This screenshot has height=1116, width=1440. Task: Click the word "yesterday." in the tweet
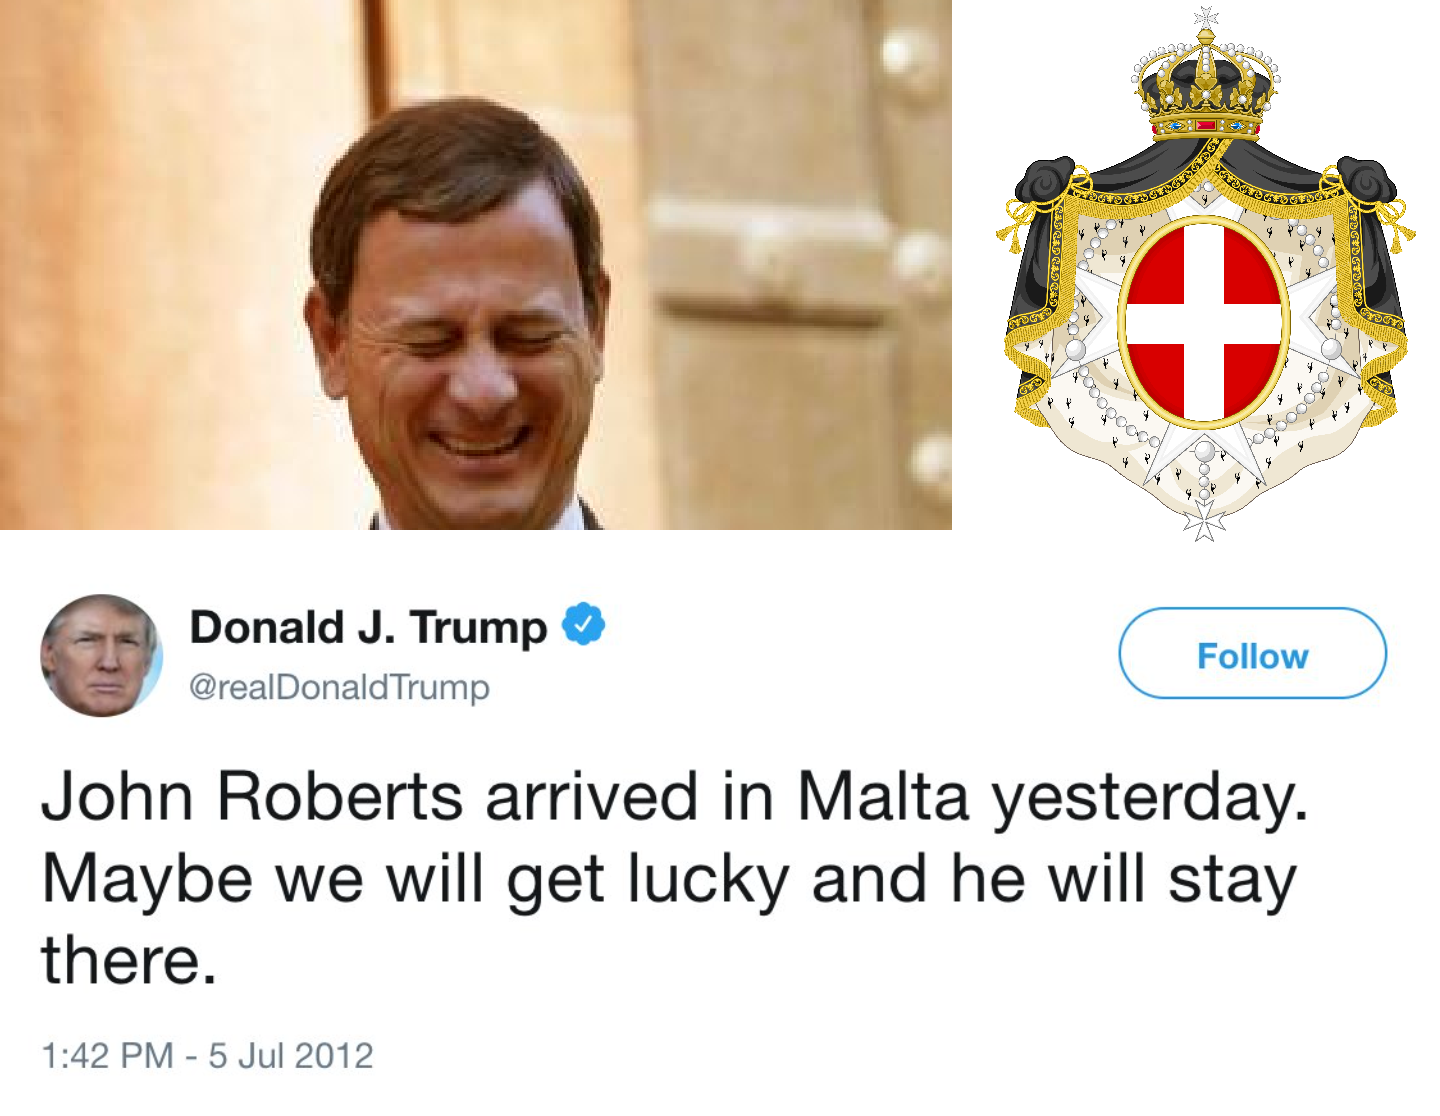point(1149,798)
